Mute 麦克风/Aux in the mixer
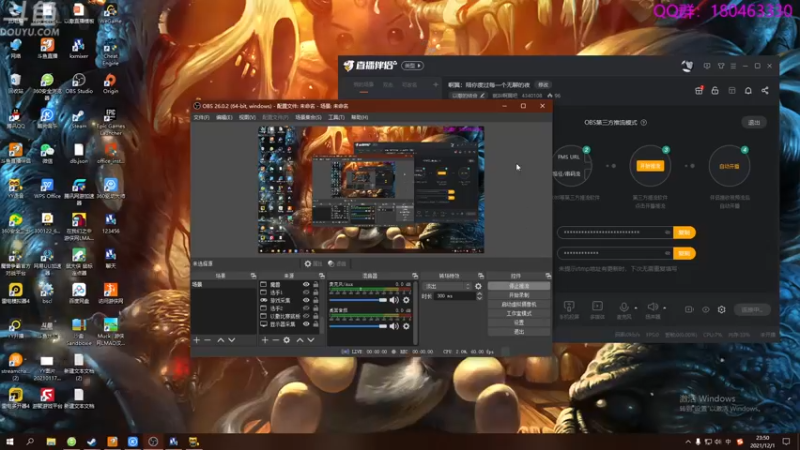The image size is (800, 450). [x=394, y=300]
